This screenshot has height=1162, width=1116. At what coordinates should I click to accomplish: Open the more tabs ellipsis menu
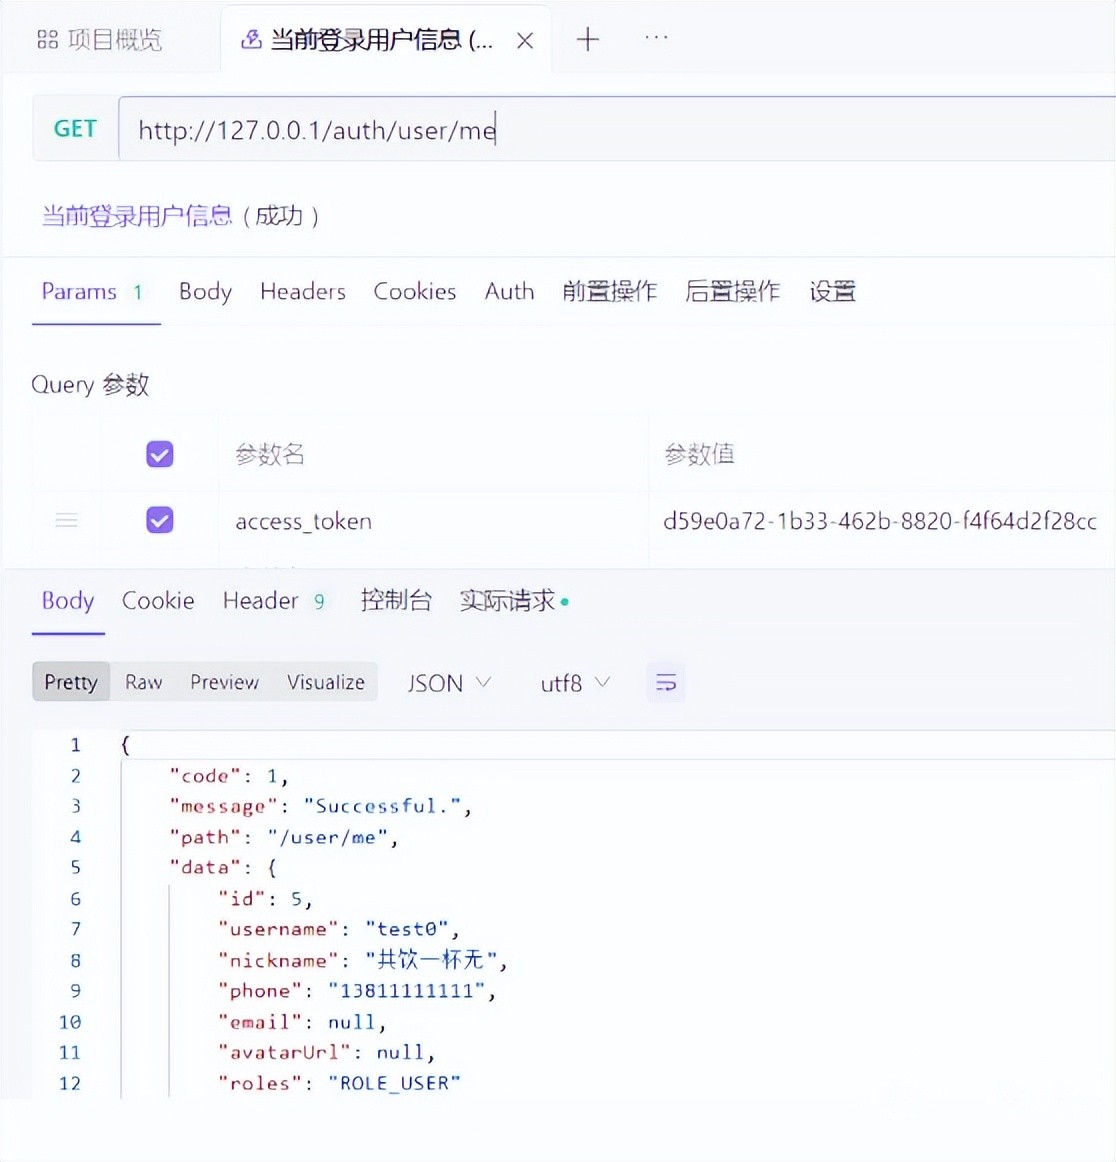point(656,38)
